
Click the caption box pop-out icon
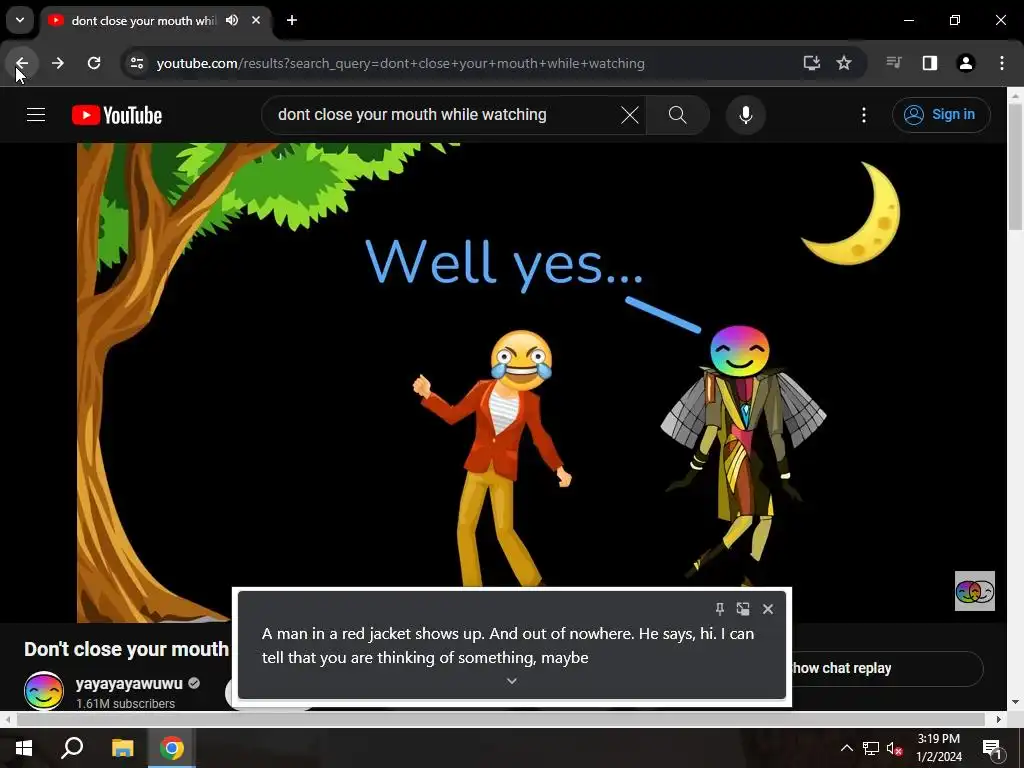pos(743,609)
